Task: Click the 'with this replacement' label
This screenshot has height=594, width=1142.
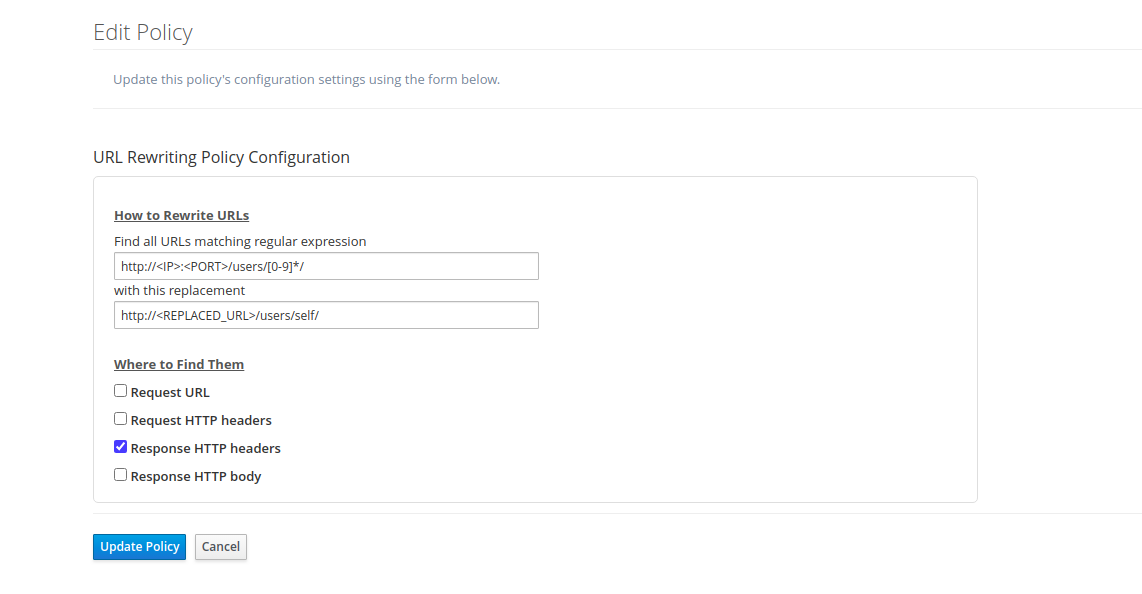Action: click(180, 290)
